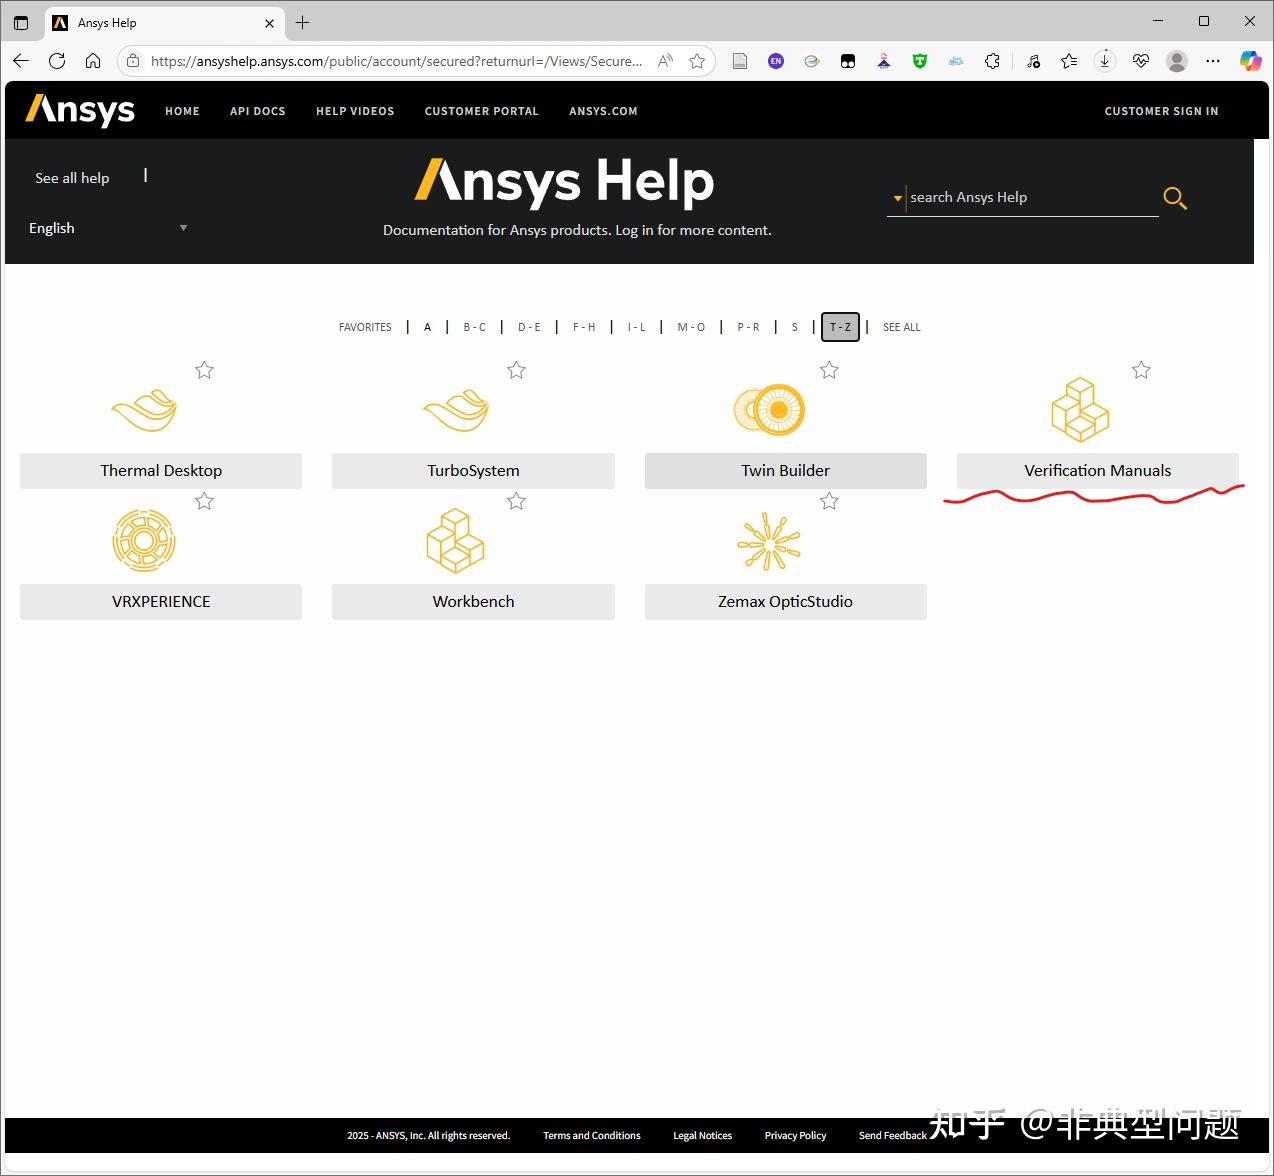Image resolution: width=1274 pixels, height=1176 pixels.
Task: Open Copilot sidebar icon
Action: [1250, 61]
